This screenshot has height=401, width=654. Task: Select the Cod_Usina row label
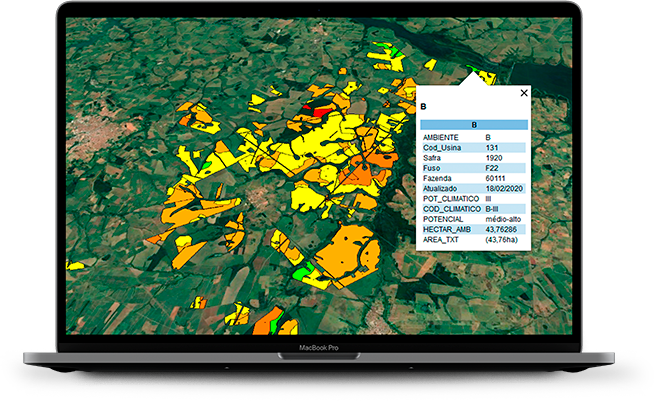(442, 148)
